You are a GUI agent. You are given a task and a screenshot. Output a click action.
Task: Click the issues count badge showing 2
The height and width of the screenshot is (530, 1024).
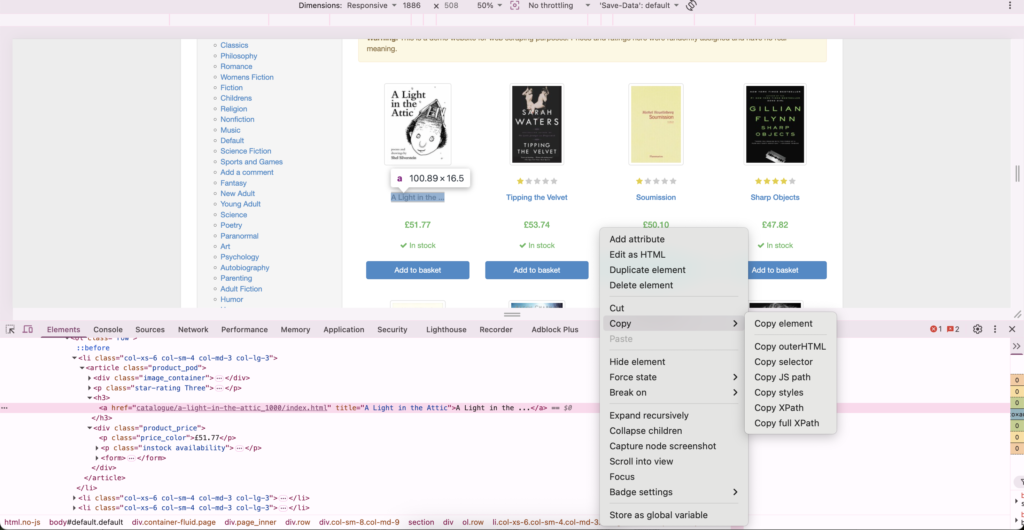(953, 330)
